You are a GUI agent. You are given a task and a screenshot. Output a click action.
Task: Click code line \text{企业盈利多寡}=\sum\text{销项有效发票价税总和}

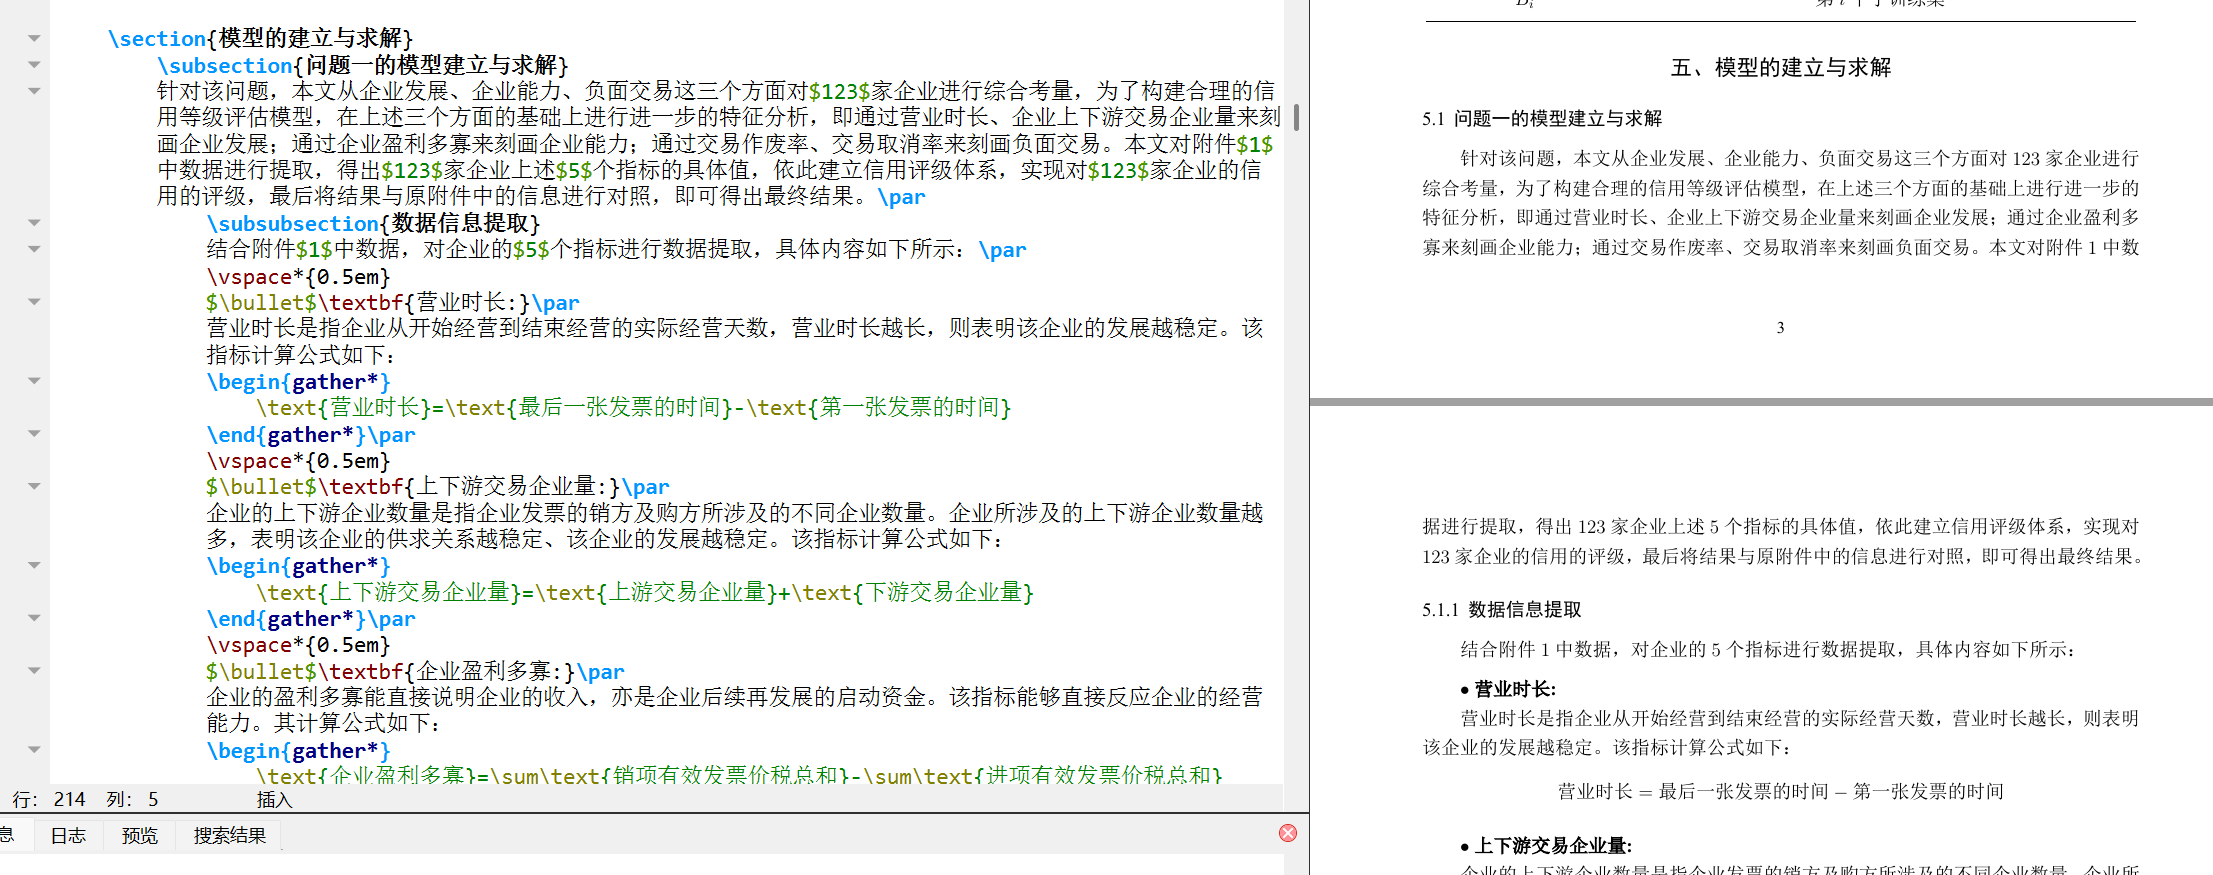[x=740, y=775]
